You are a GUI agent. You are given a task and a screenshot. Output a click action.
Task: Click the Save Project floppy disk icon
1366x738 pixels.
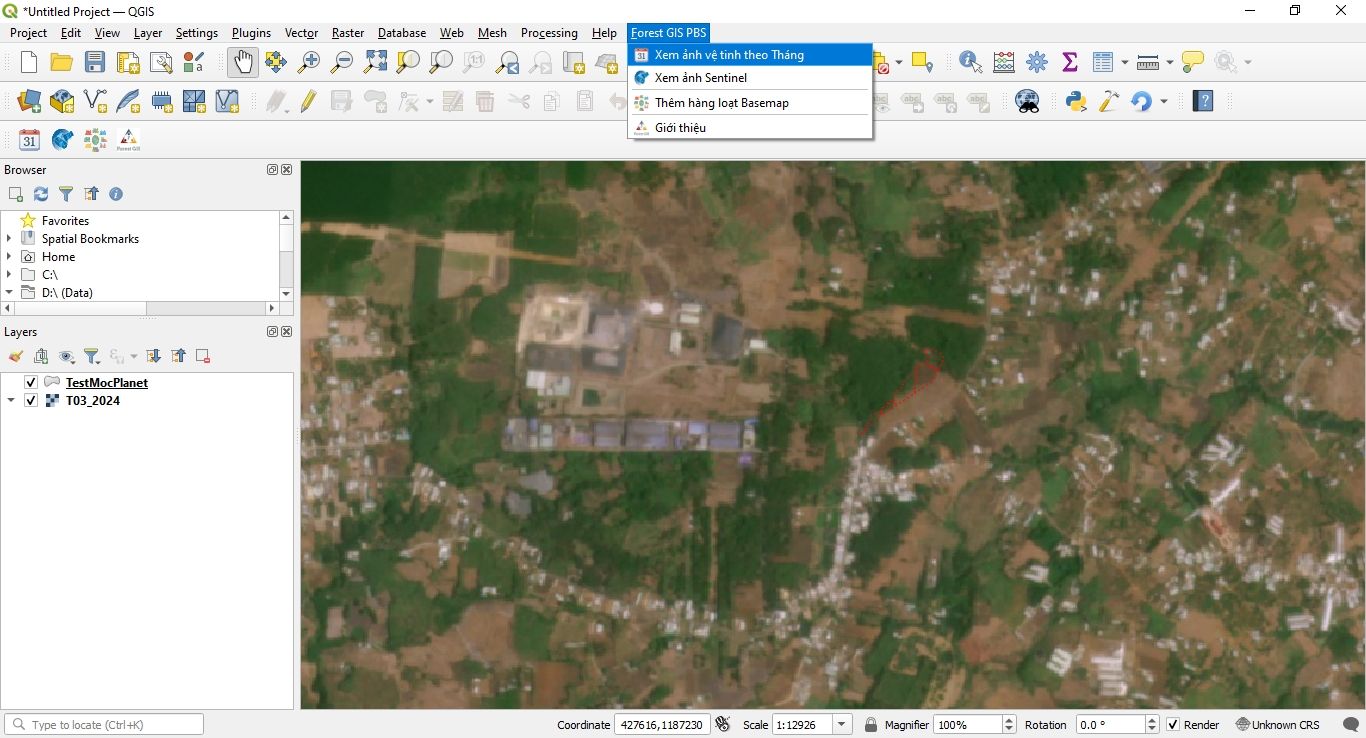[x=95, y=62]
